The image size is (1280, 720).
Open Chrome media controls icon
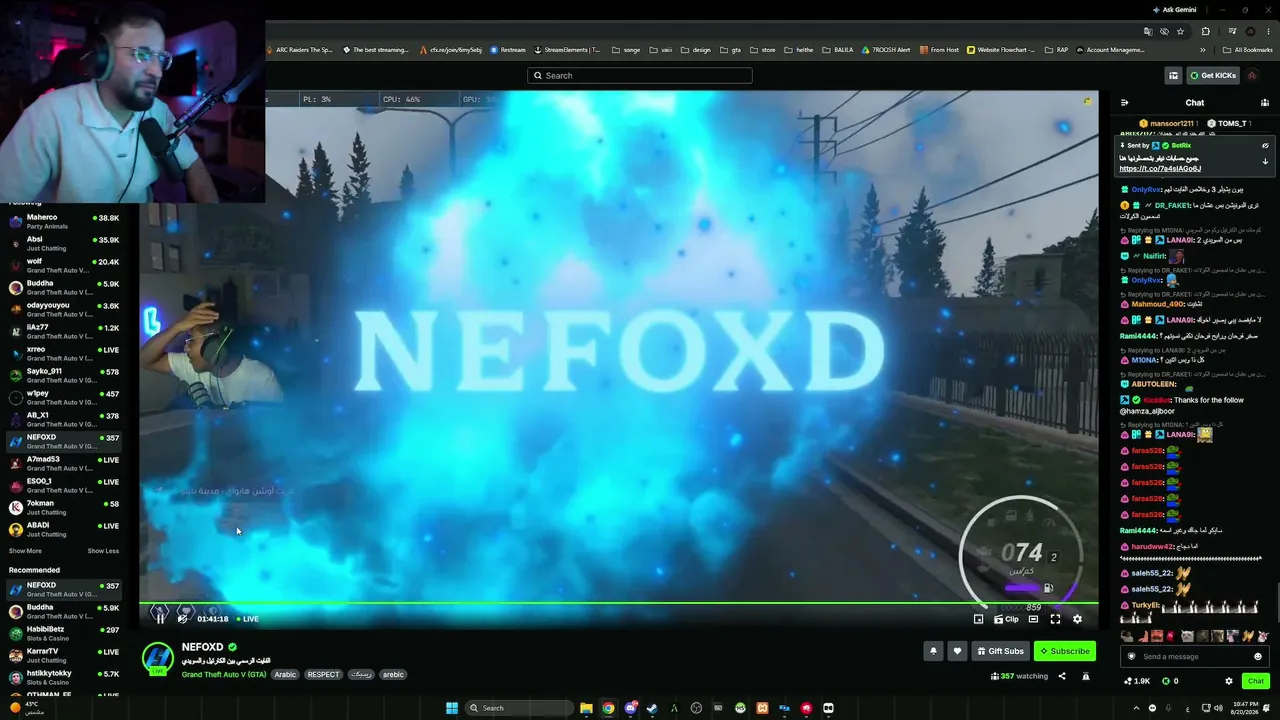coord(1232,31)
